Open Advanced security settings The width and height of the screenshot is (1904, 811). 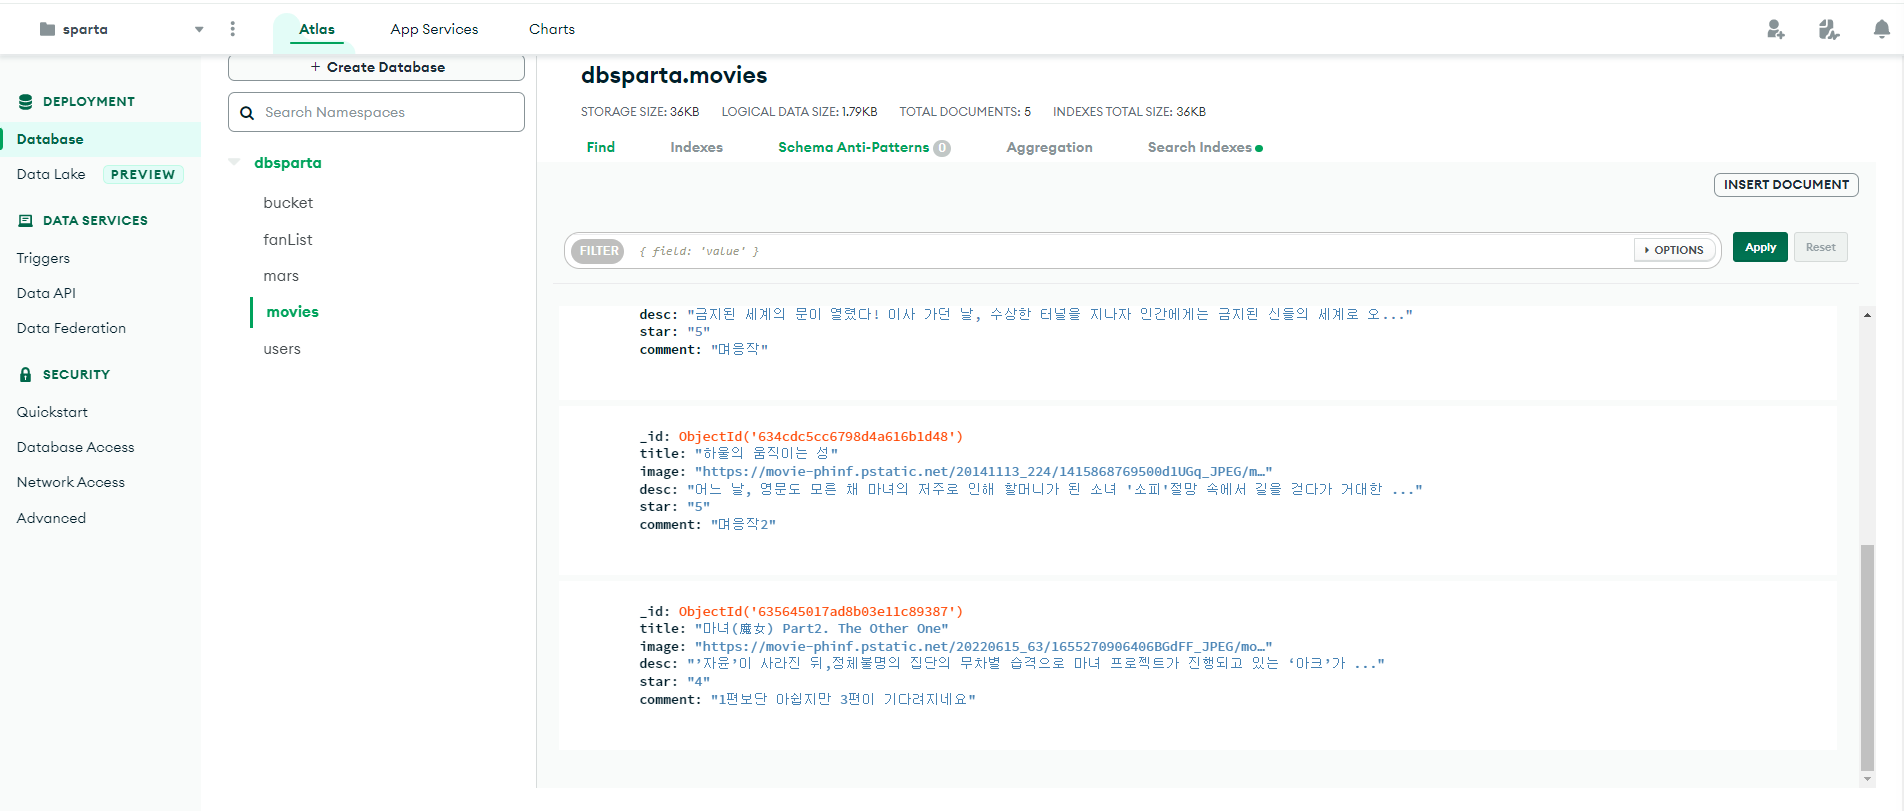[51, 518]
